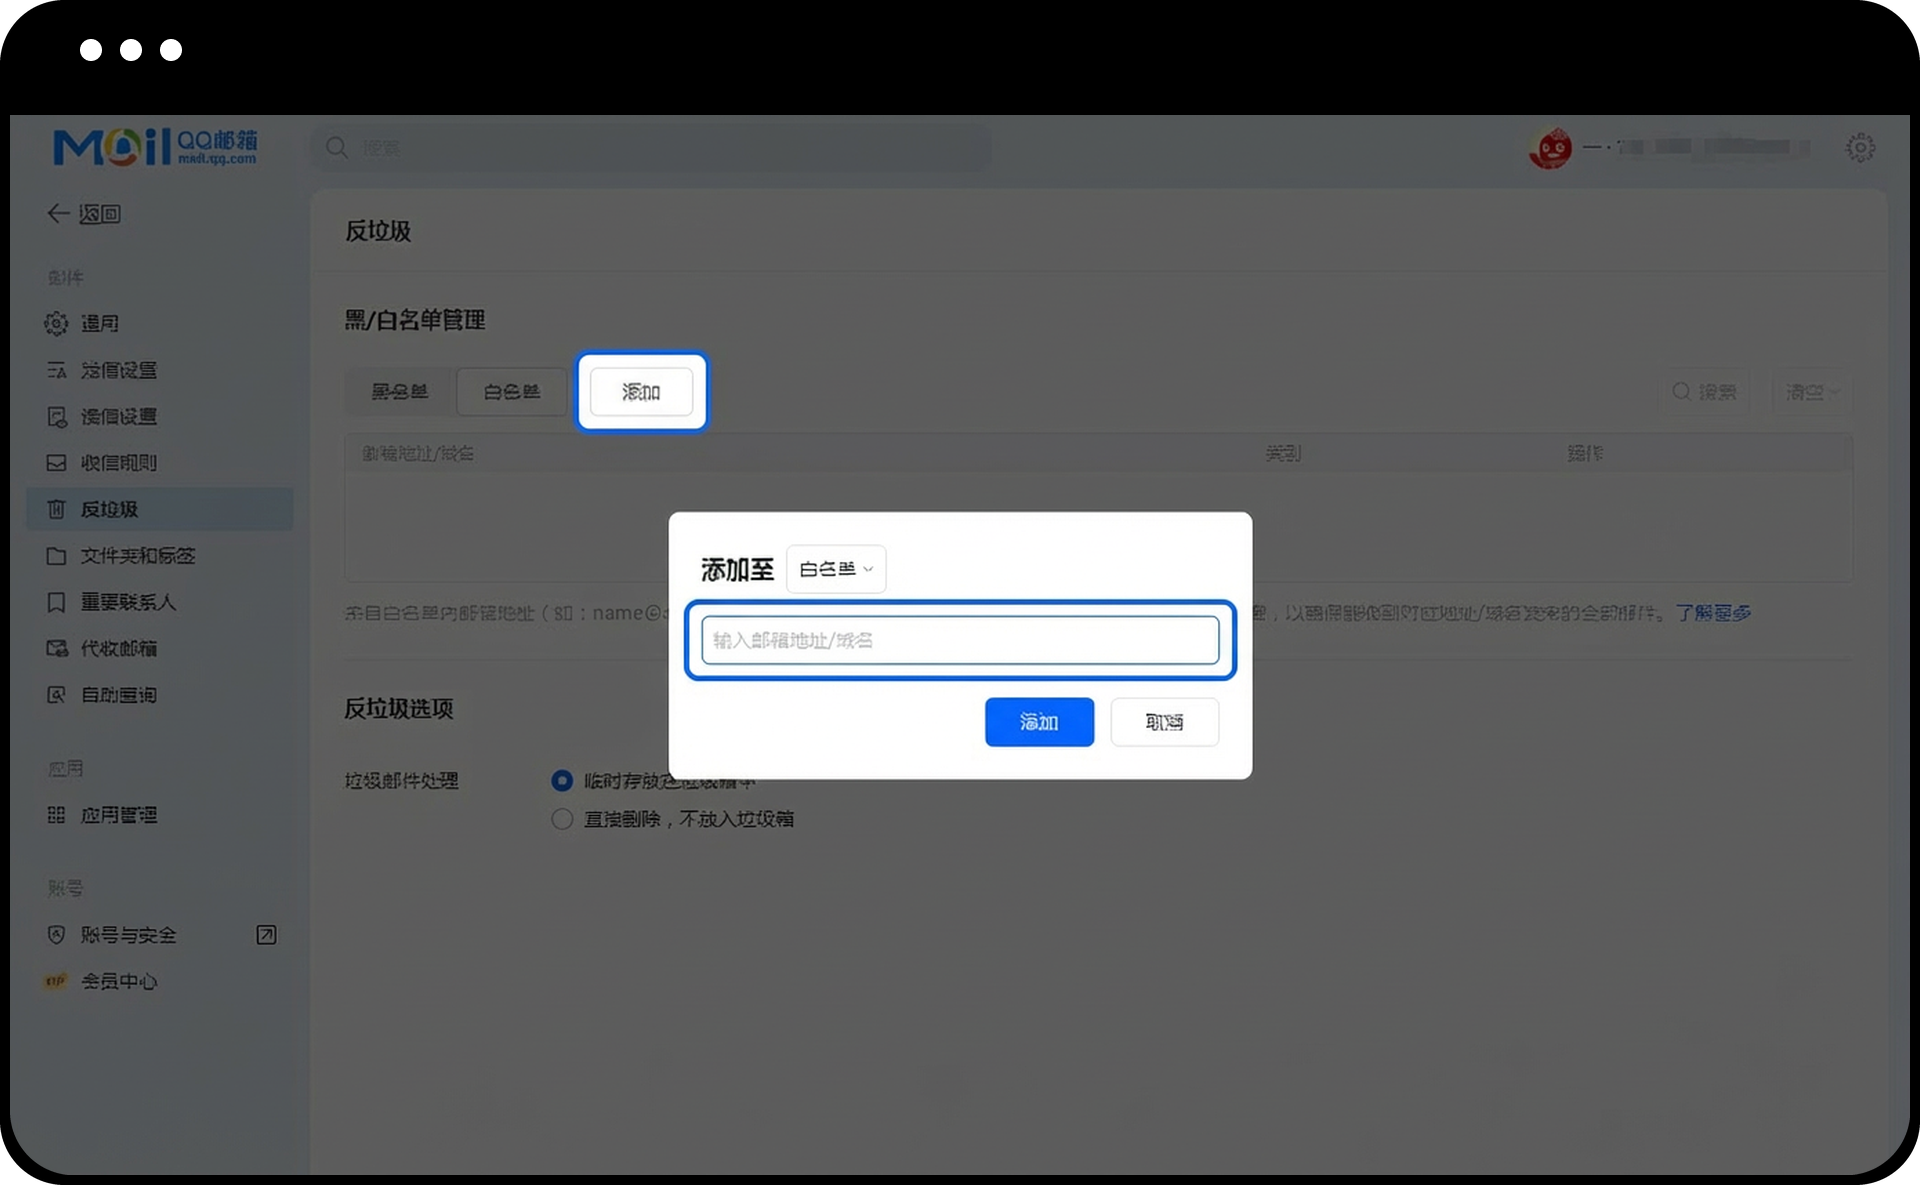Switch to the 白名单 tab

point(511,392)
